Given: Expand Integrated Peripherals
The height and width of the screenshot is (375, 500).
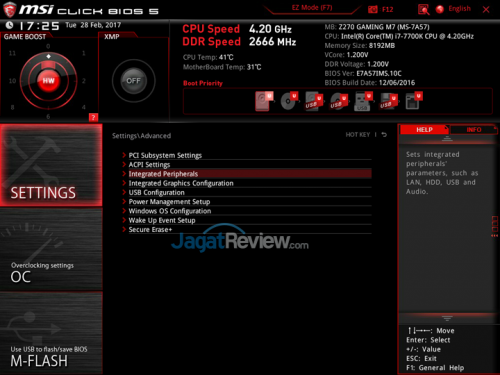Looking at the screenshot, I should tap(247, 174).
